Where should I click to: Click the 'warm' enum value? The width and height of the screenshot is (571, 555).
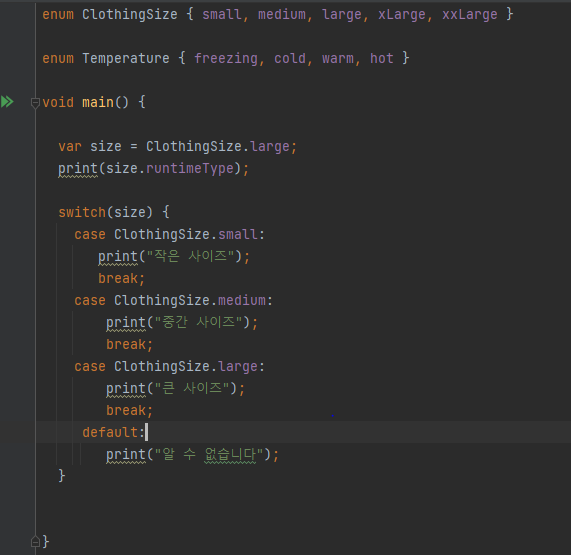338,58
